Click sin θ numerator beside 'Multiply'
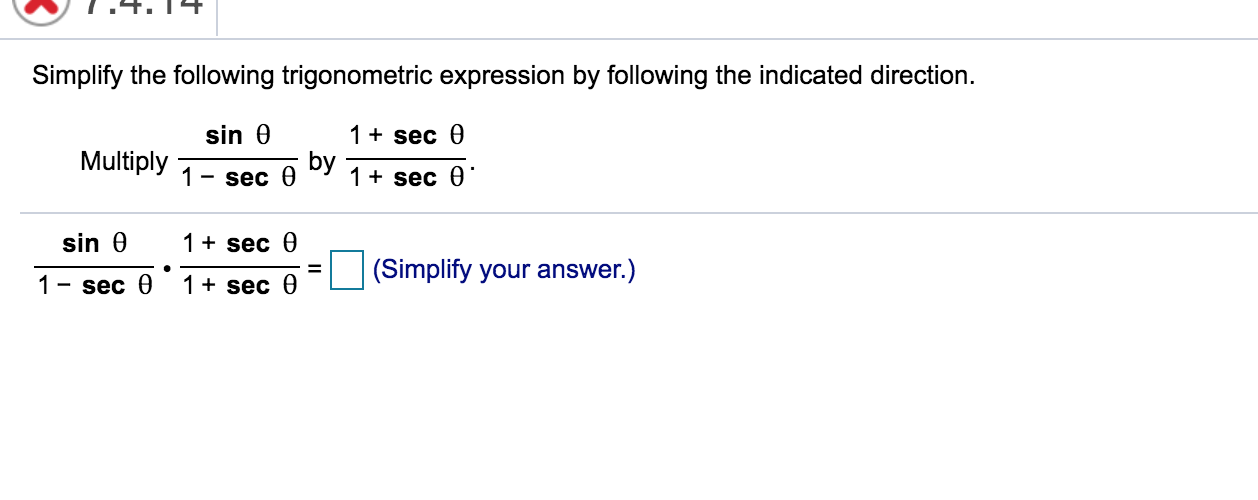This screenshot has width=1258, height=500. (238, 135)
